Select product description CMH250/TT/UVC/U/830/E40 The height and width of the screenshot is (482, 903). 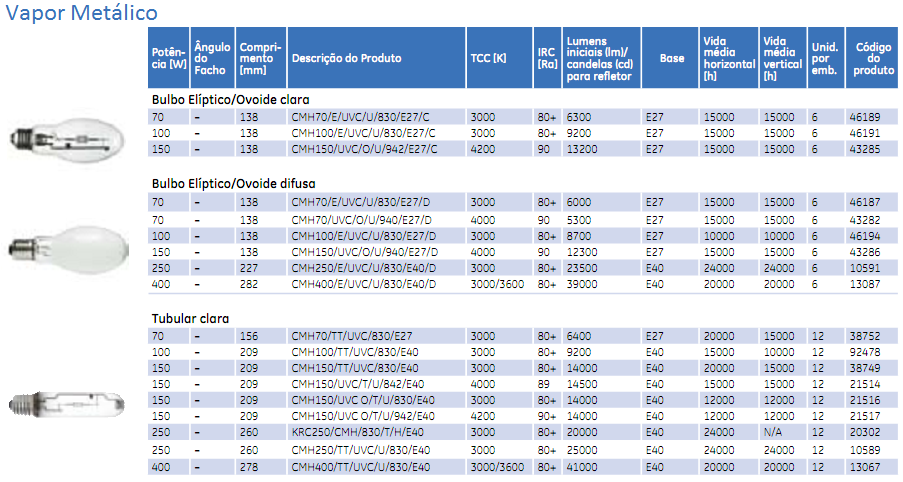point(361,450)
